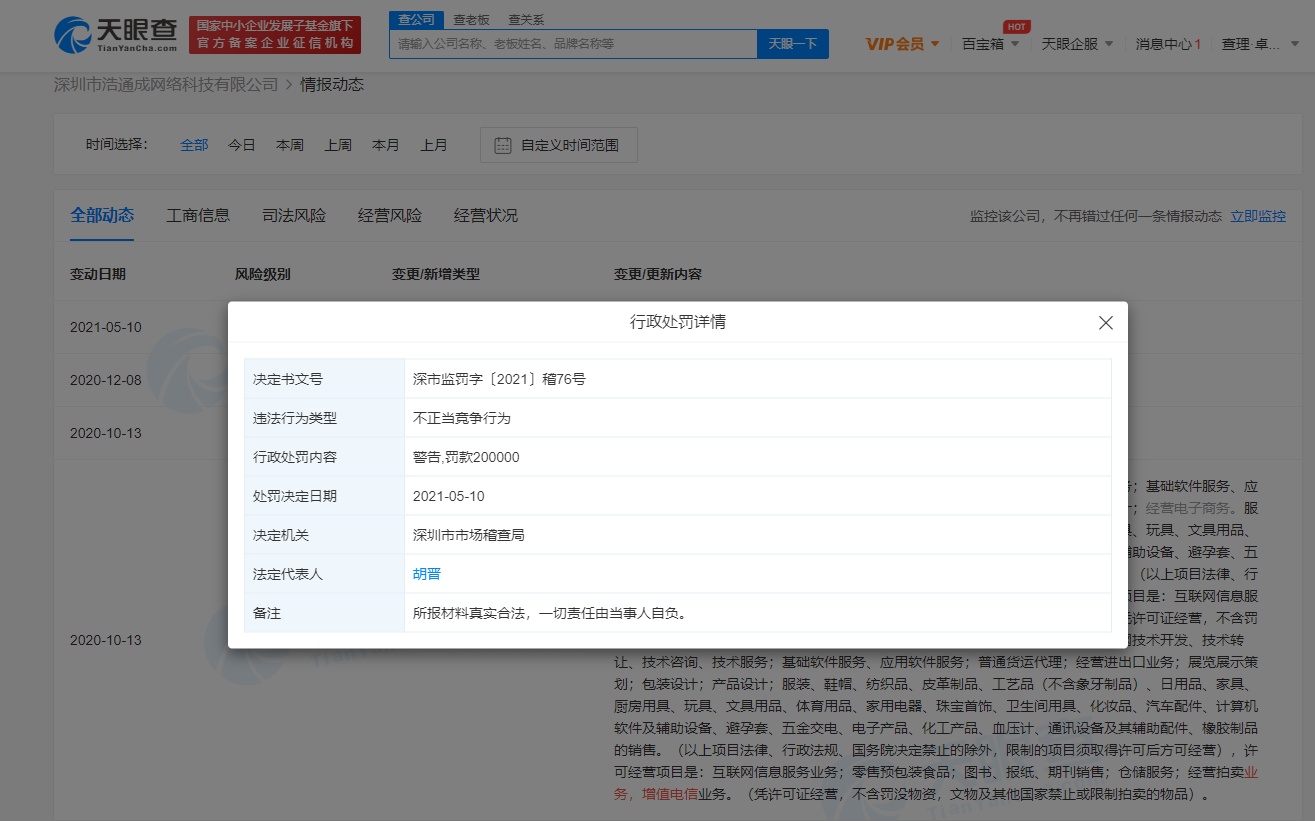Expand the 天眼企服 menu
1315x821 pixels.
tap(1077, 44)
